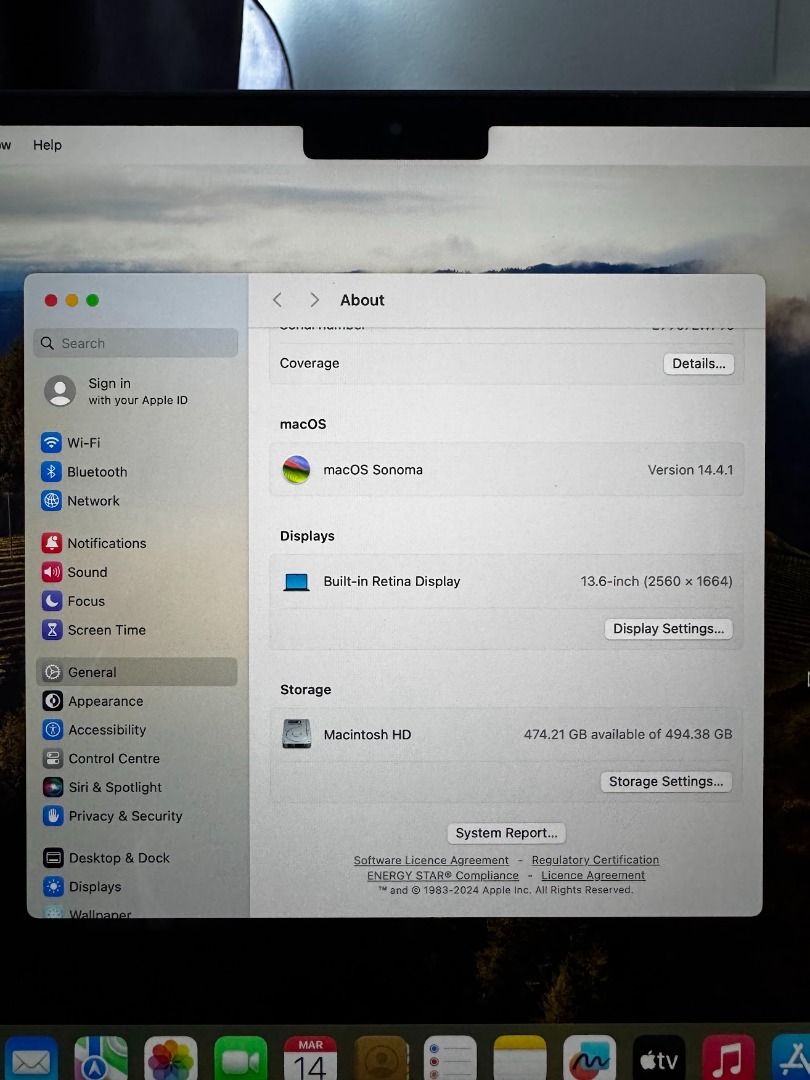Click the 13.6-inch (2560 × 1664) text
The width and height of the screenshot is (810, 1080).
[656, 581]
